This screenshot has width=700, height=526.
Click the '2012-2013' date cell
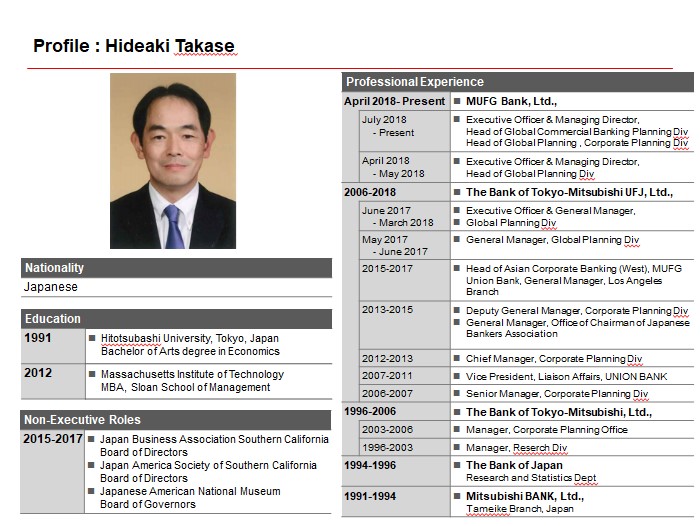click(404, 359)
